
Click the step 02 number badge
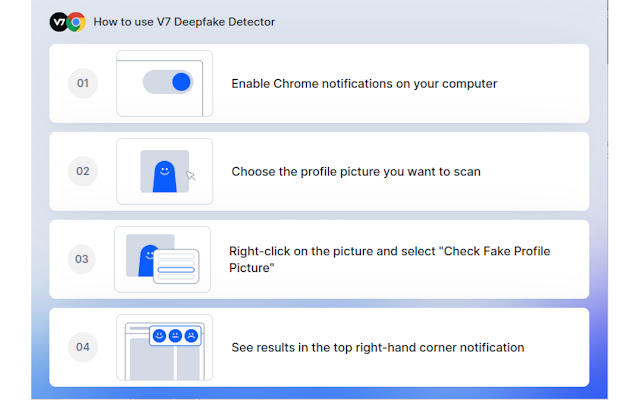point(82,171)
